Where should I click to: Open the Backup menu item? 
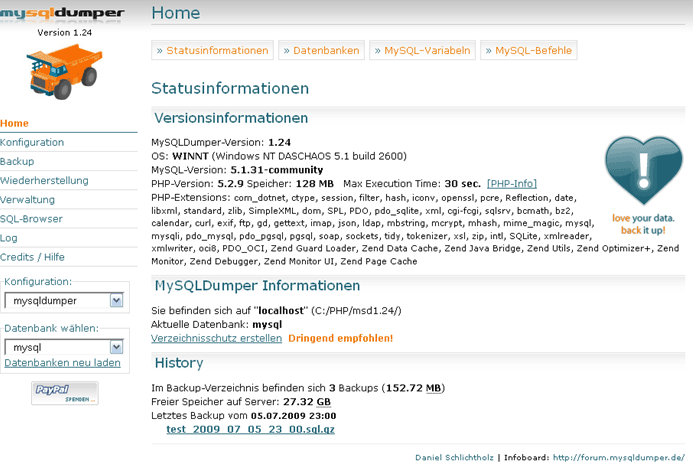click(17, 161)
